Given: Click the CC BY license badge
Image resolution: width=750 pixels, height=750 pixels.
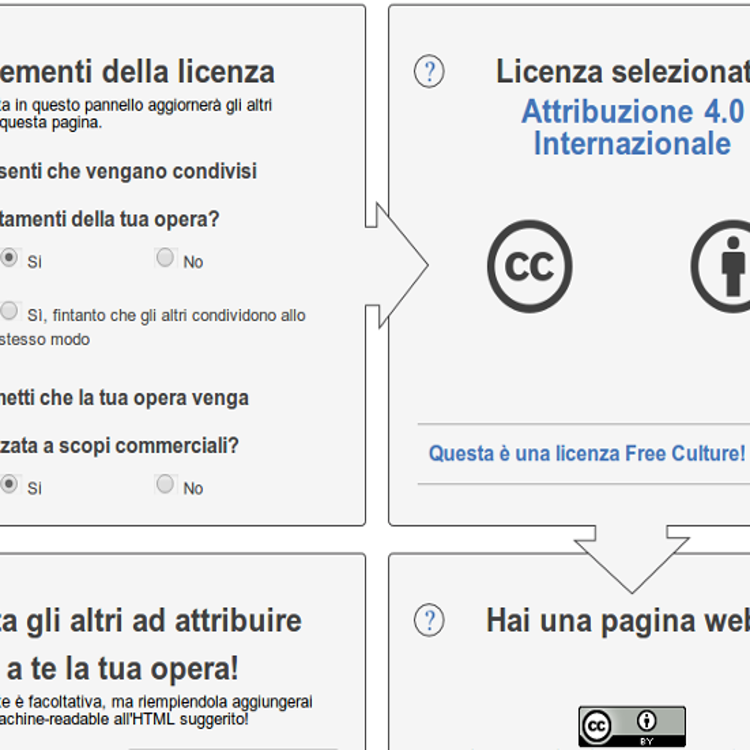Looking at the screenshot, I should point(632,727).
